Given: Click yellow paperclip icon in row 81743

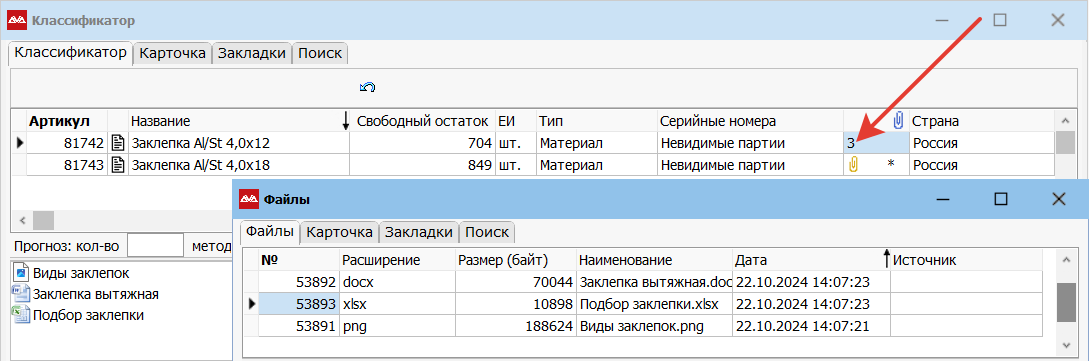Looking at the screenshot, I should click(x=854, y=165).
